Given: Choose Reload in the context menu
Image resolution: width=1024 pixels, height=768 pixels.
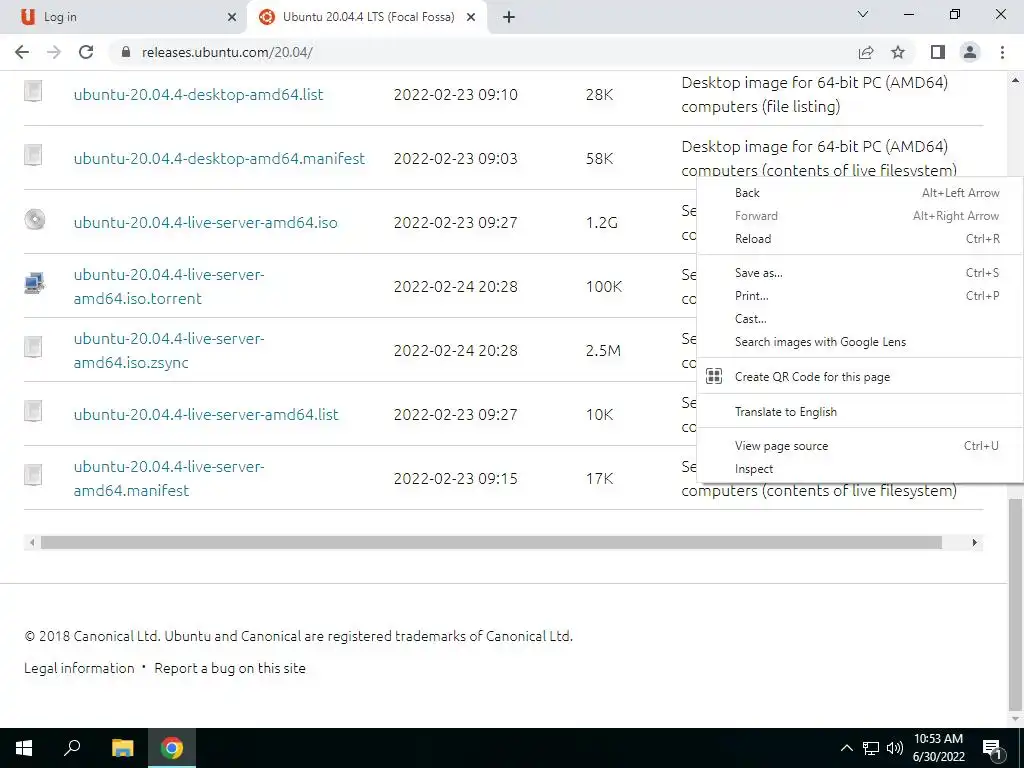Looking at the screenshot, I should [x=859, y=239].
